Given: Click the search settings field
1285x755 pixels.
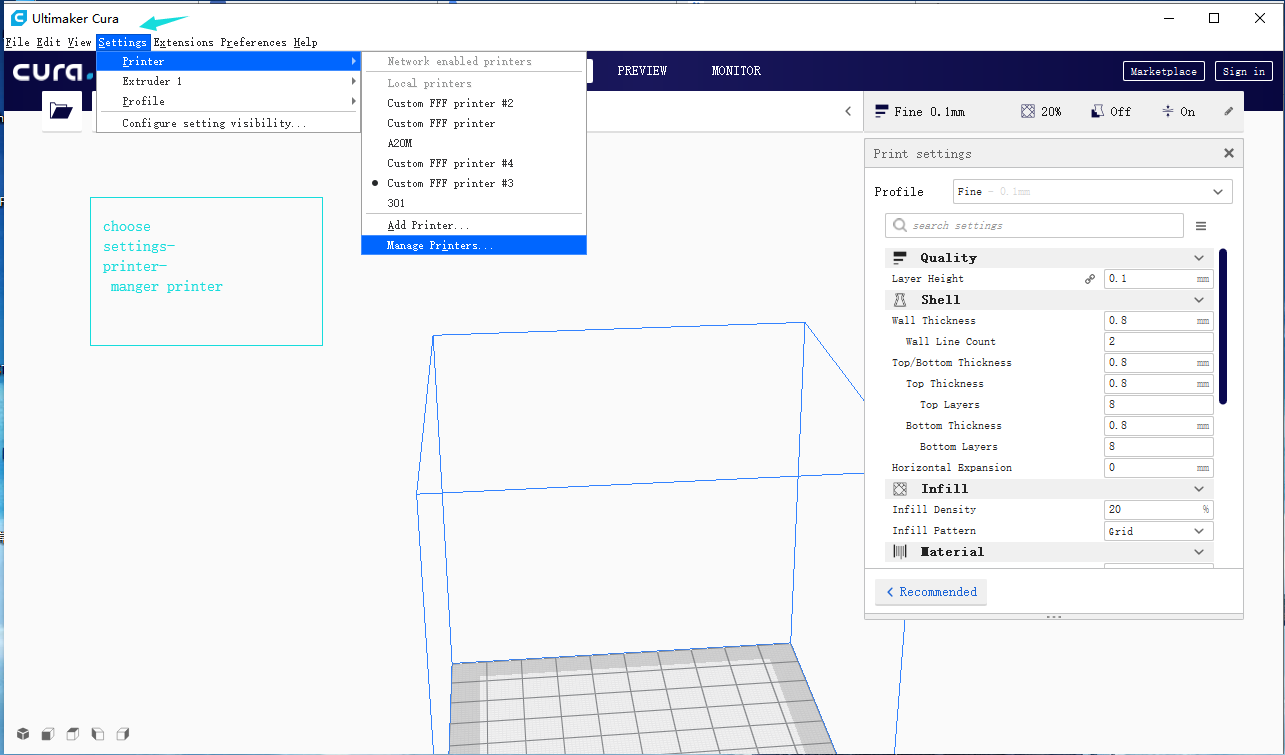Looking at the screenshot, I should coord(1035,226).
